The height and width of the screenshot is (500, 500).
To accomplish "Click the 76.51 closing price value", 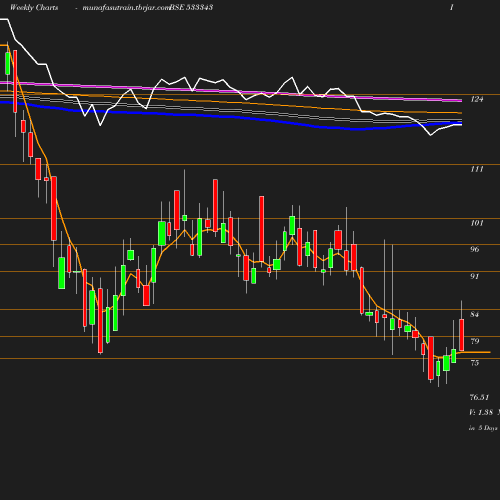I will [479, 397].
